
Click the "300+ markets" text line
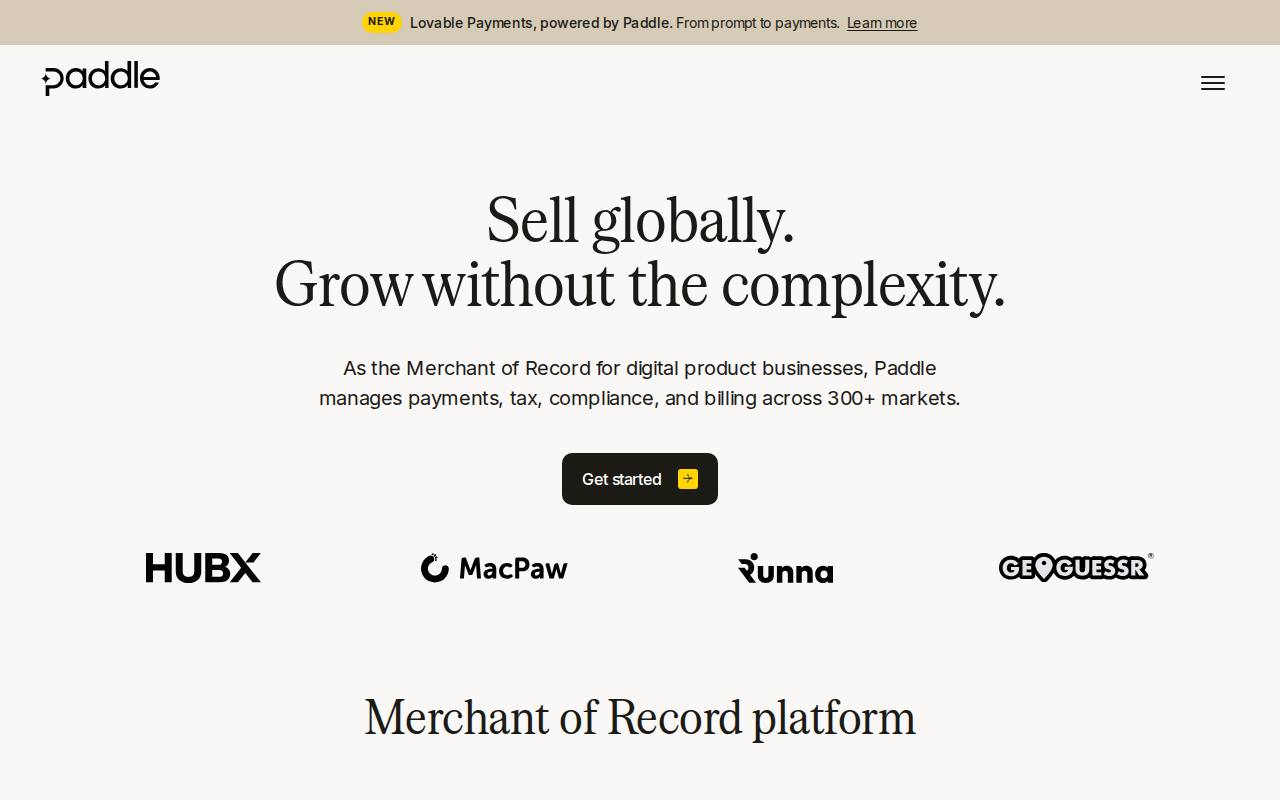pyautogui.click(x=640, y=398)
